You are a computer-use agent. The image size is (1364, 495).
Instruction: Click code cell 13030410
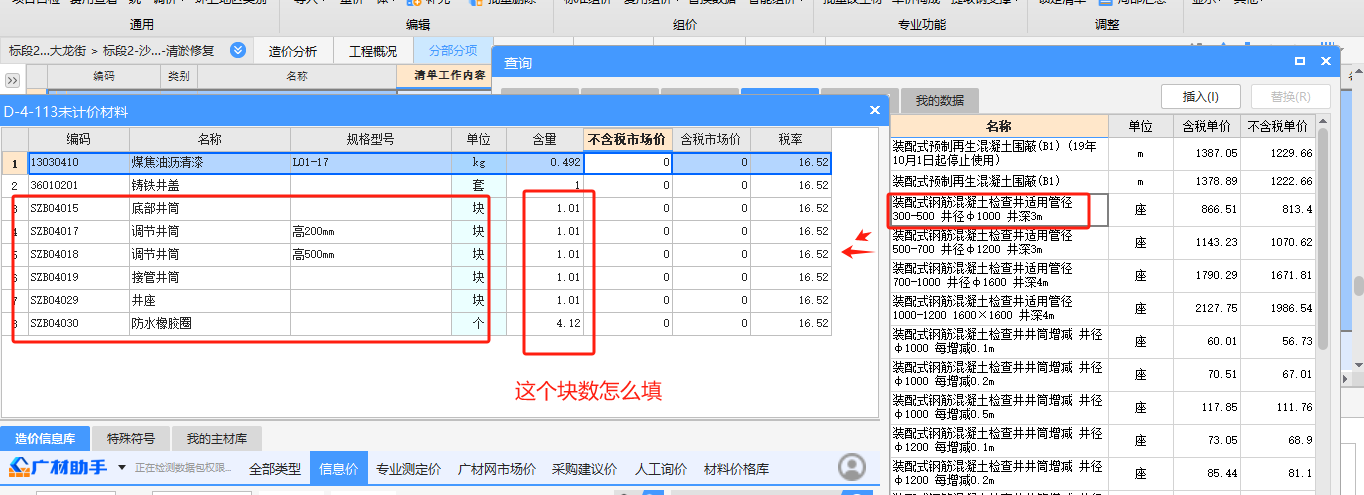click(79, 162)
